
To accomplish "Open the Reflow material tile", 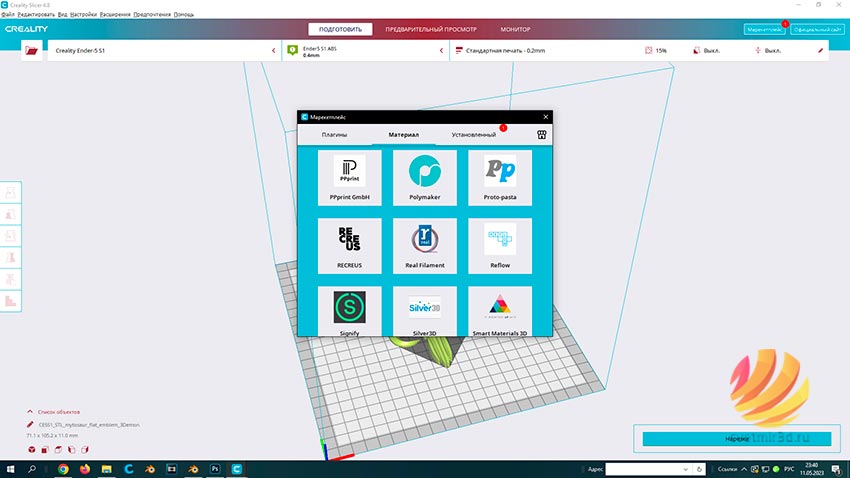I will [500, 246].
